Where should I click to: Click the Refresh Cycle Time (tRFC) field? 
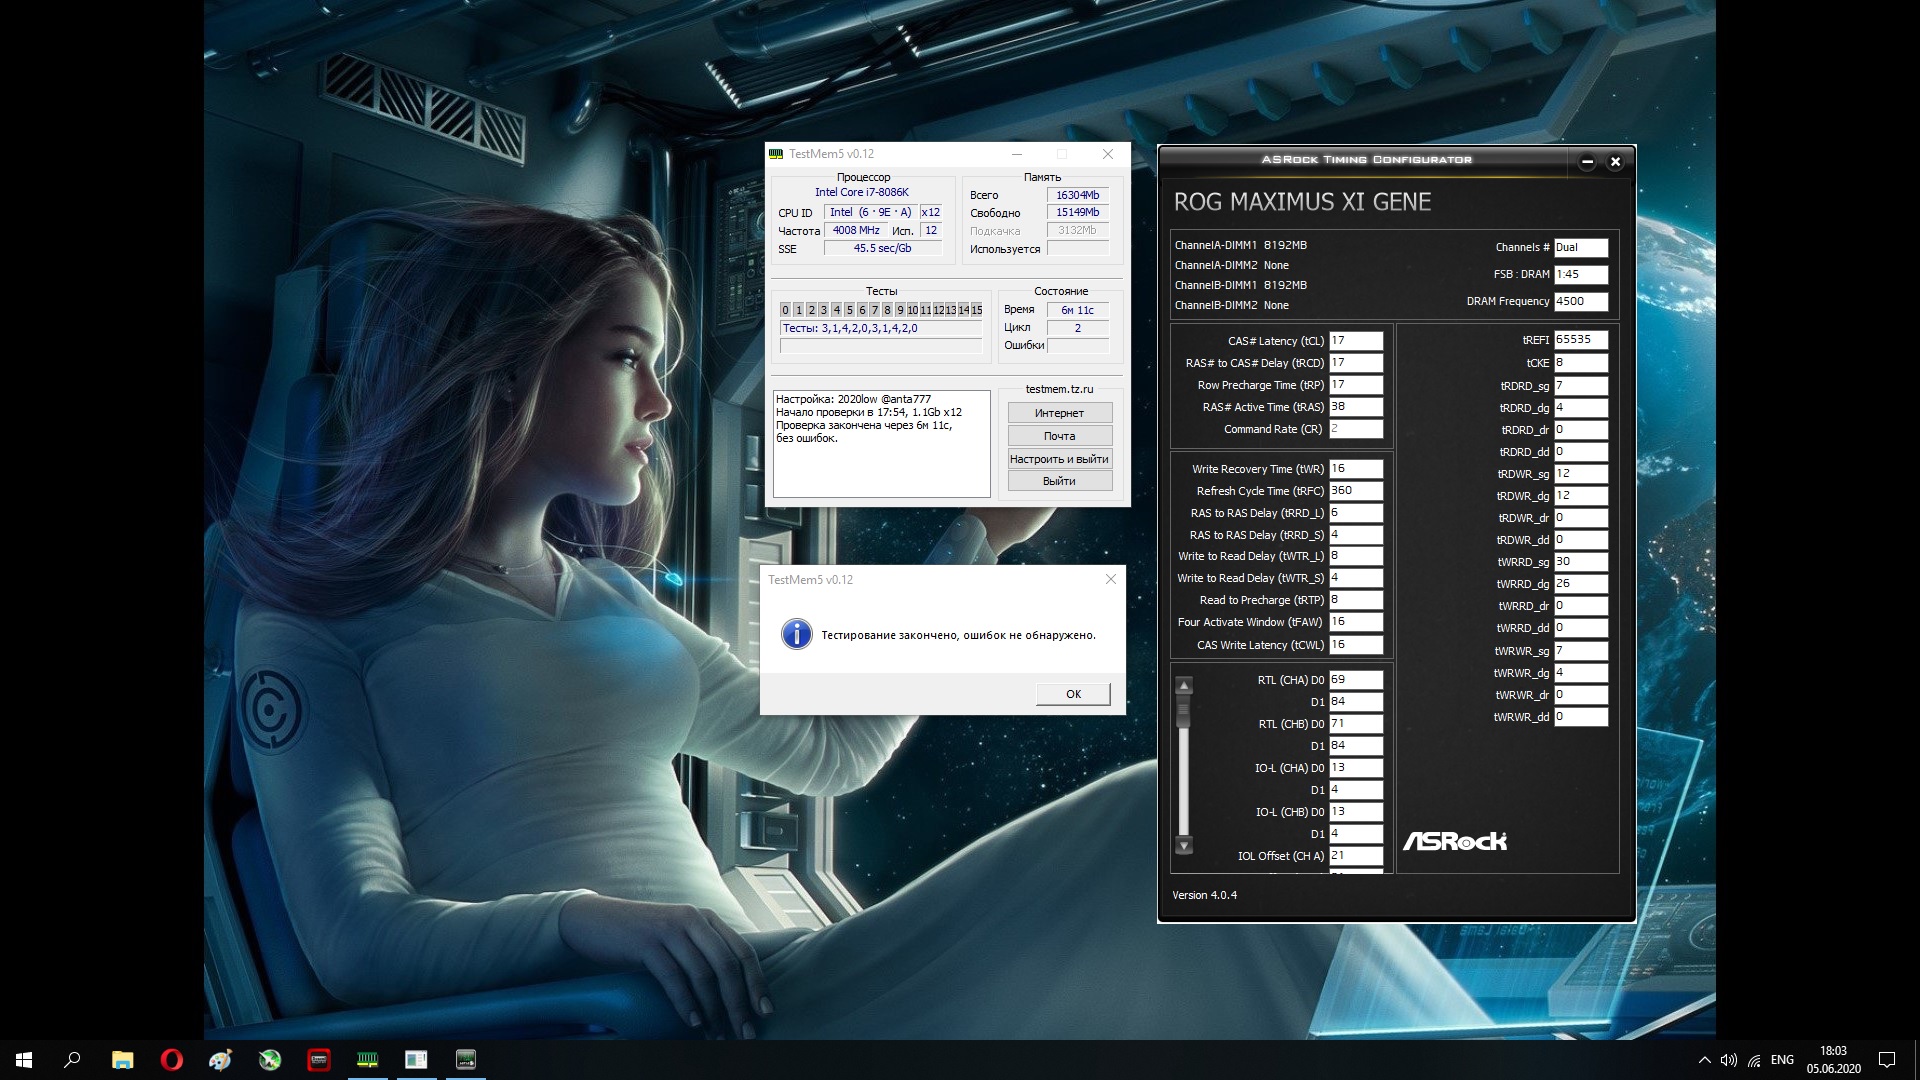(1355, 491)
